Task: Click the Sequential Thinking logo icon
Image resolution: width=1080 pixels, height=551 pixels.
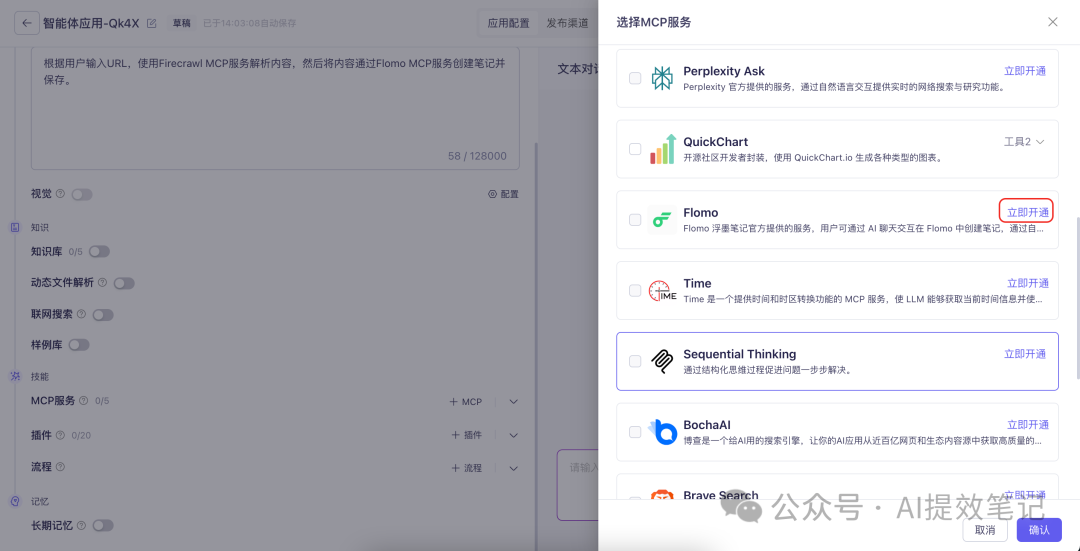Action: [662, 362]
